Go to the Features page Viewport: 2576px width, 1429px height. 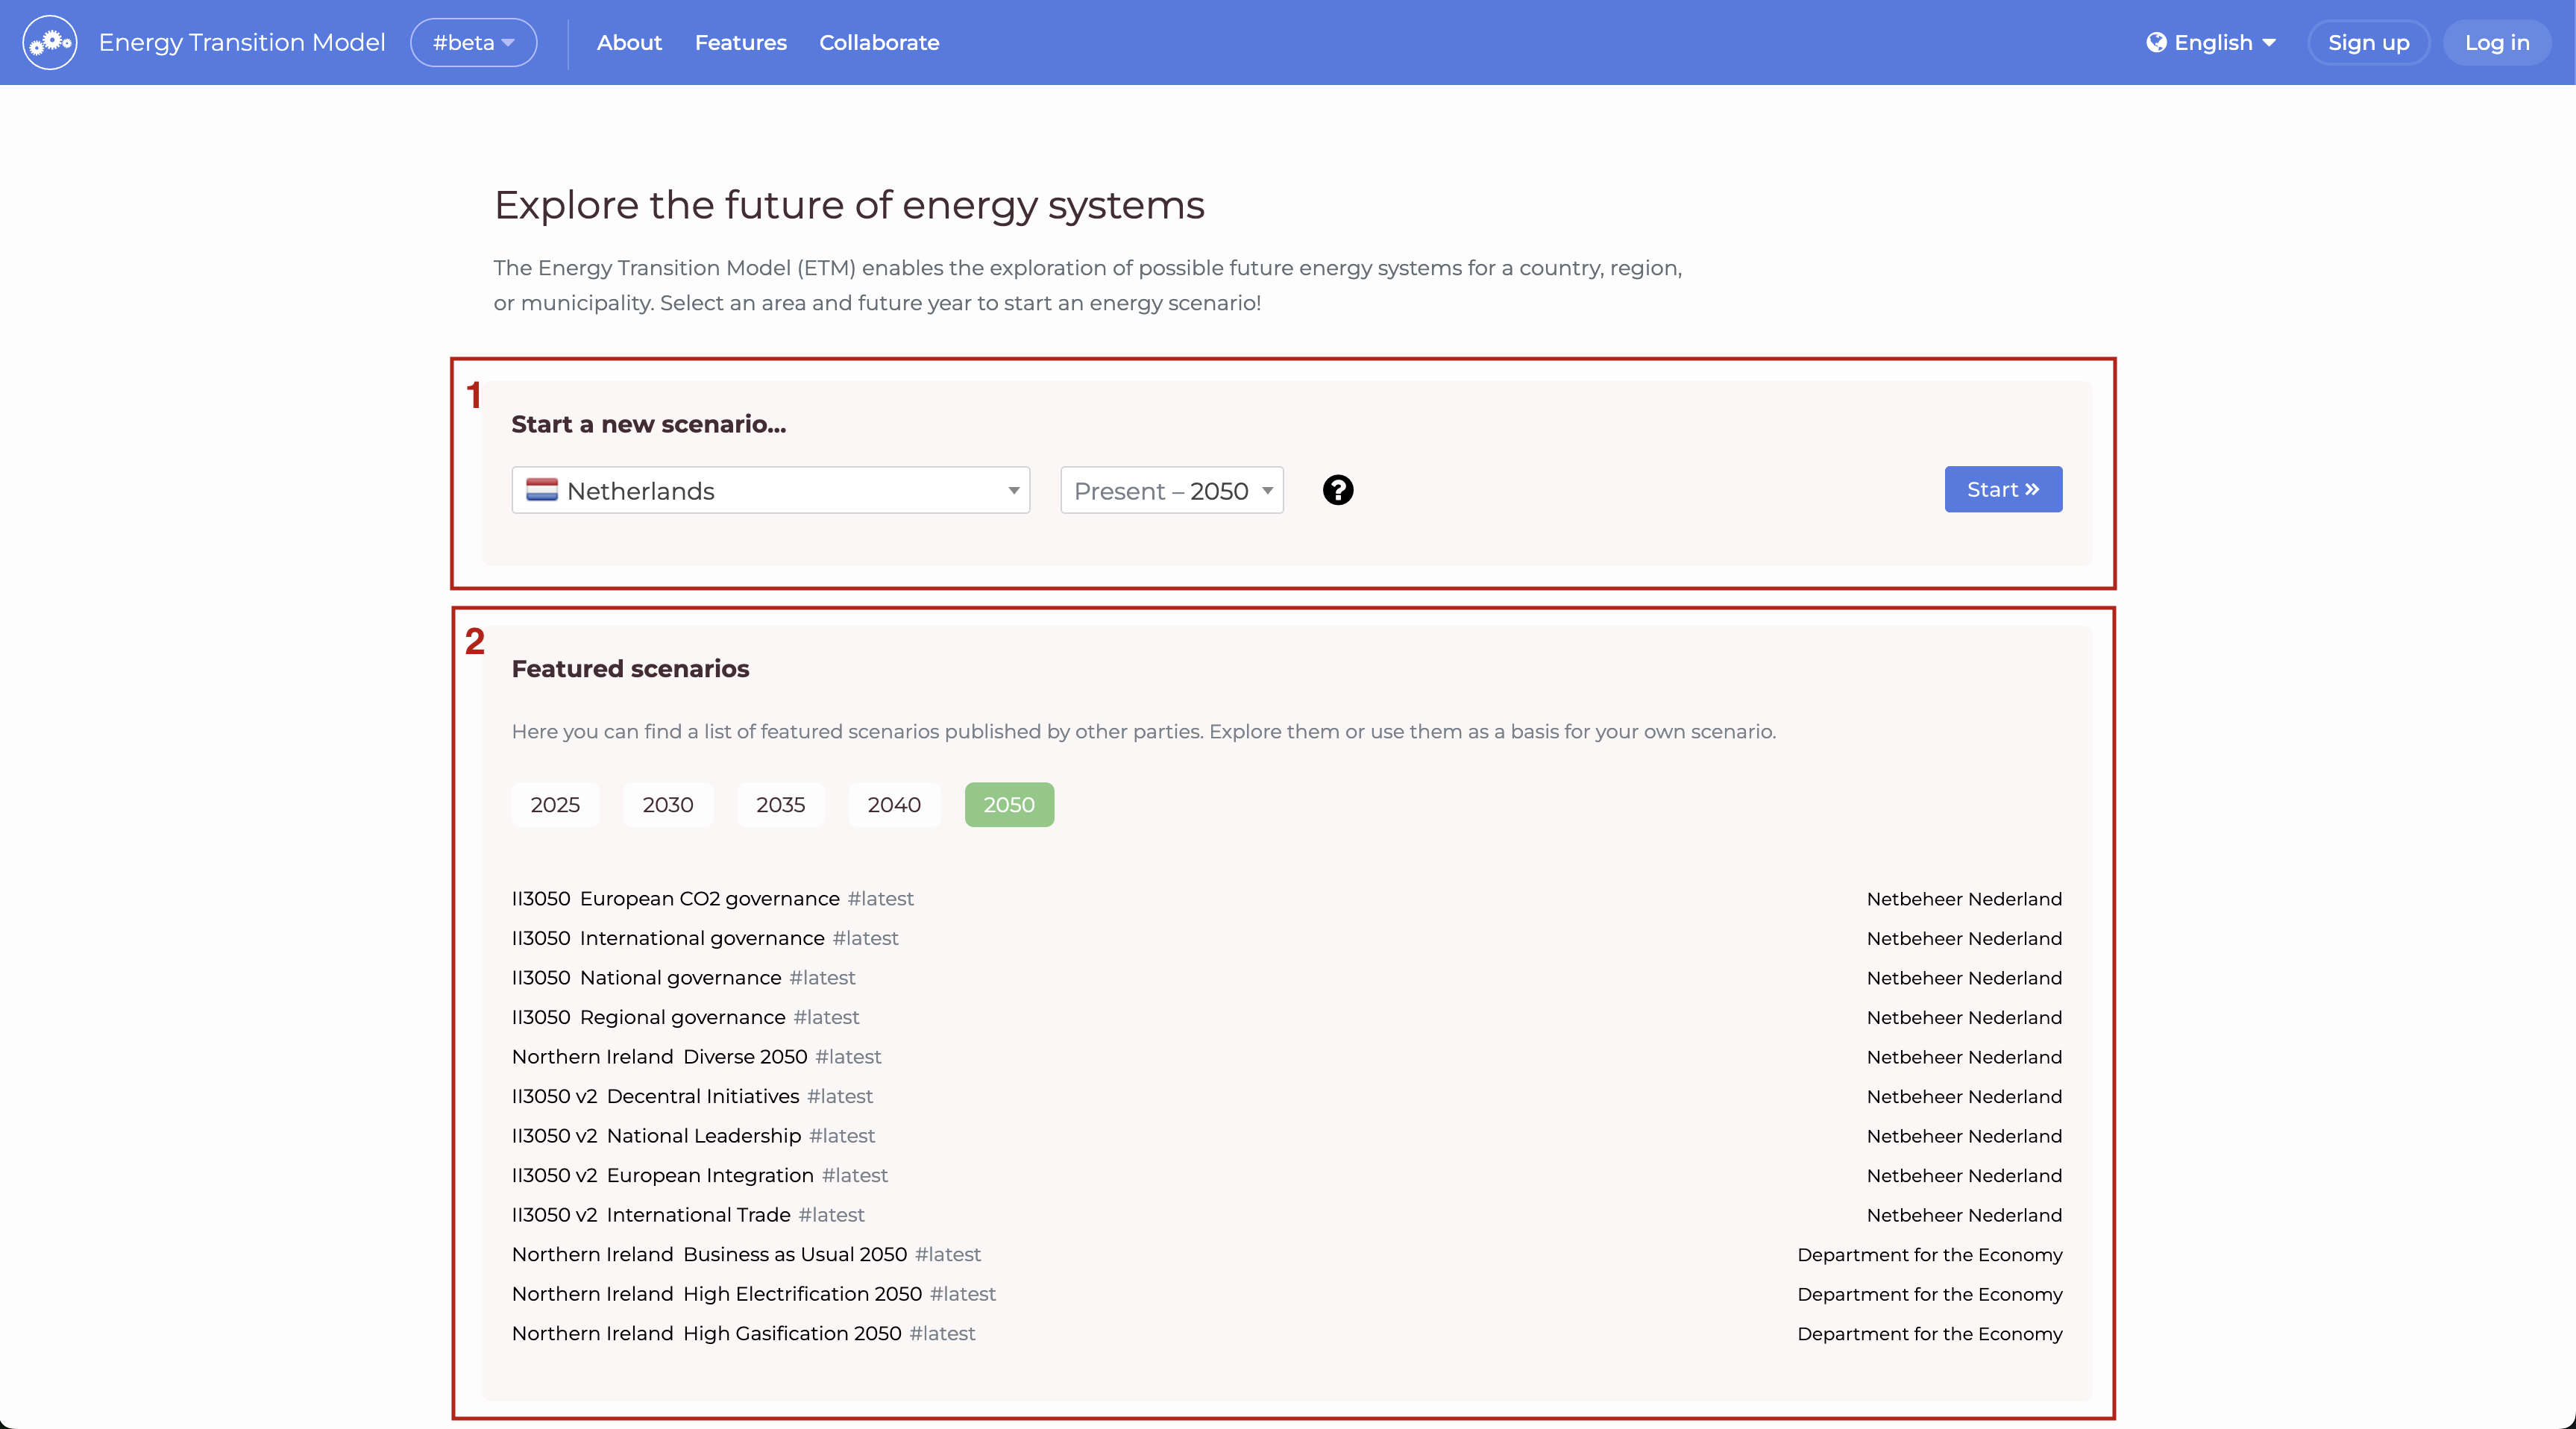(x=740, y=42)
